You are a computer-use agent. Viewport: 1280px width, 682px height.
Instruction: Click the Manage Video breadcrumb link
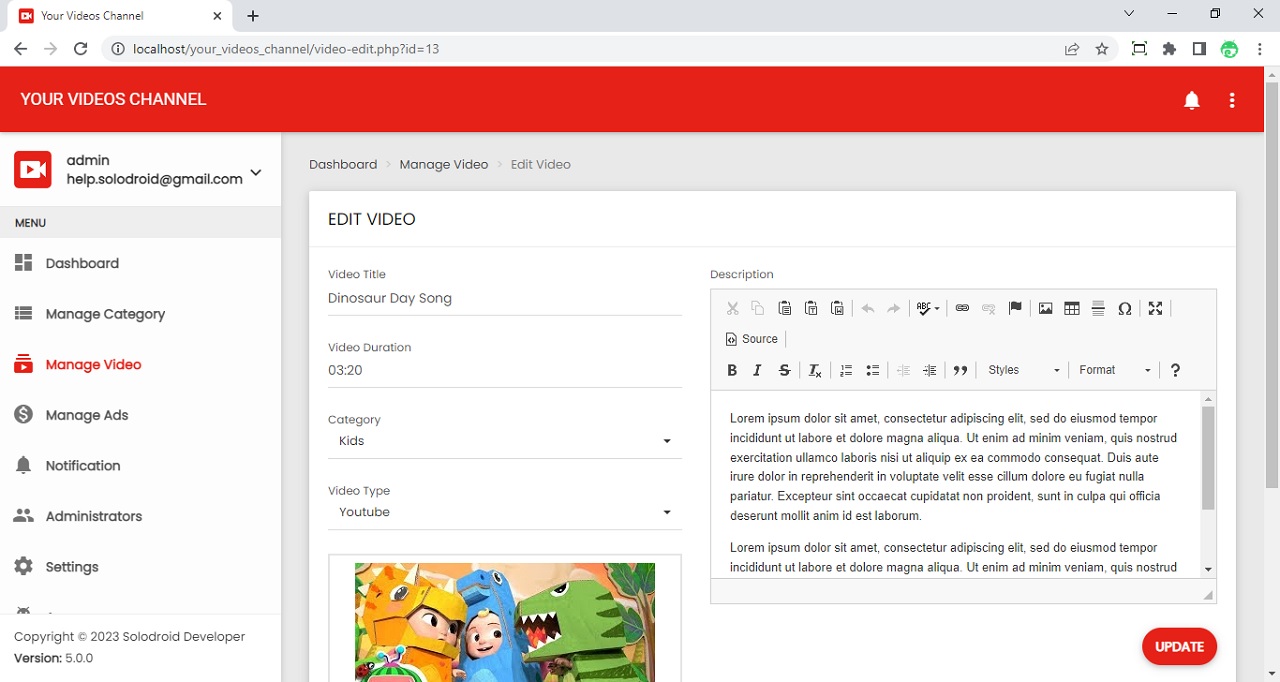click(444, 164)
